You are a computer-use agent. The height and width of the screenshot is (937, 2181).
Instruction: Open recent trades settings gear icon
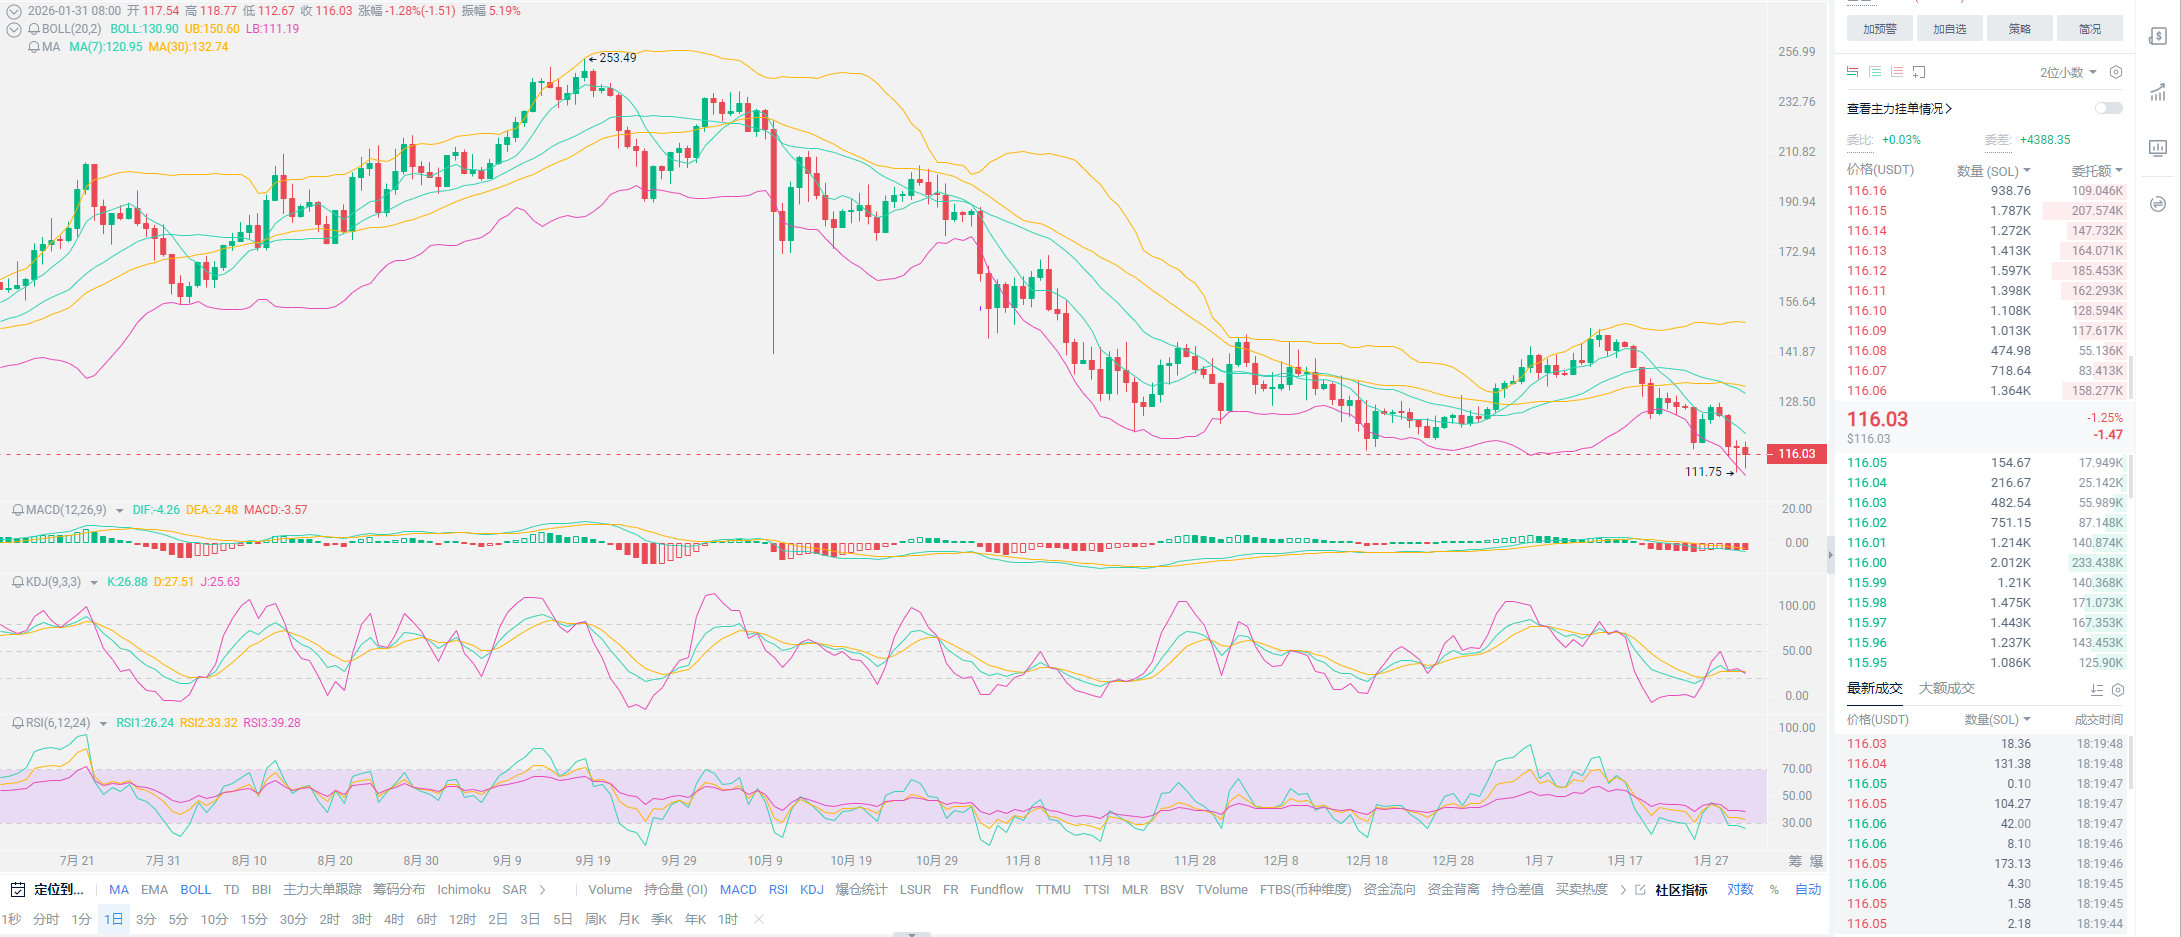2117,690
